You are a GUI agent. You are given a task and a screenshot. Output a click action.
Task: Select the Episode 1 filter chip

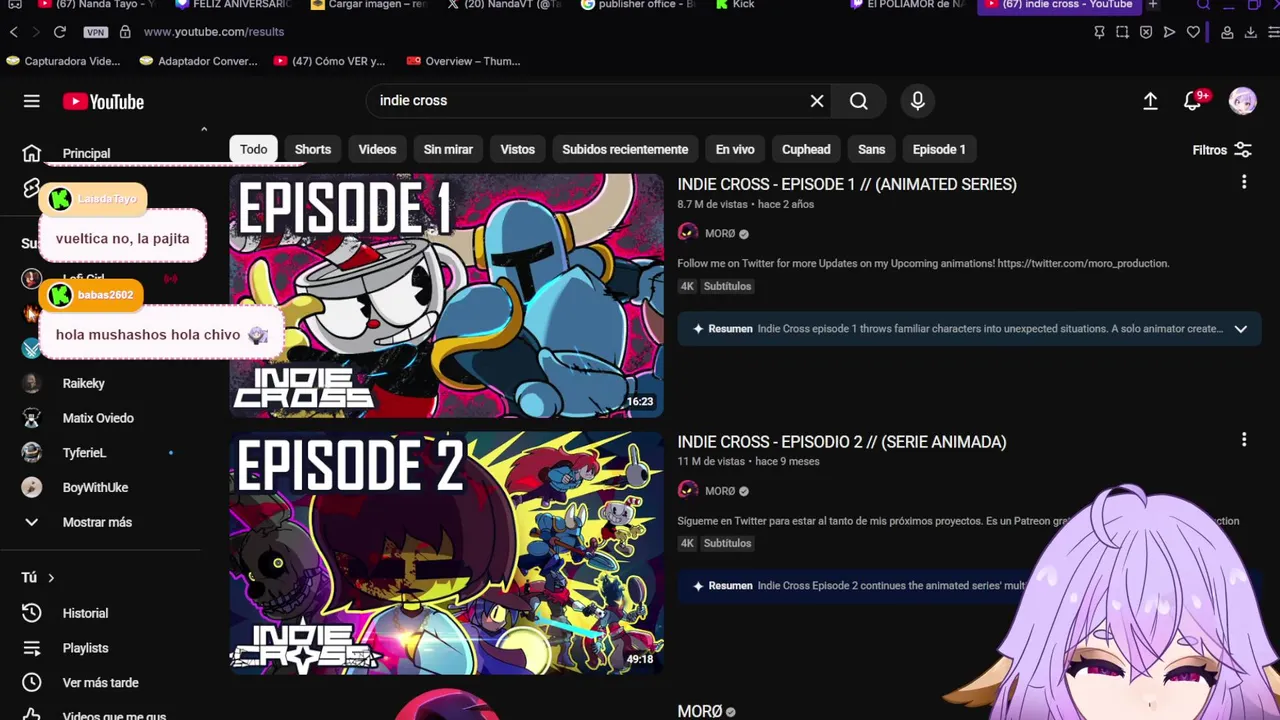point(939,149)
